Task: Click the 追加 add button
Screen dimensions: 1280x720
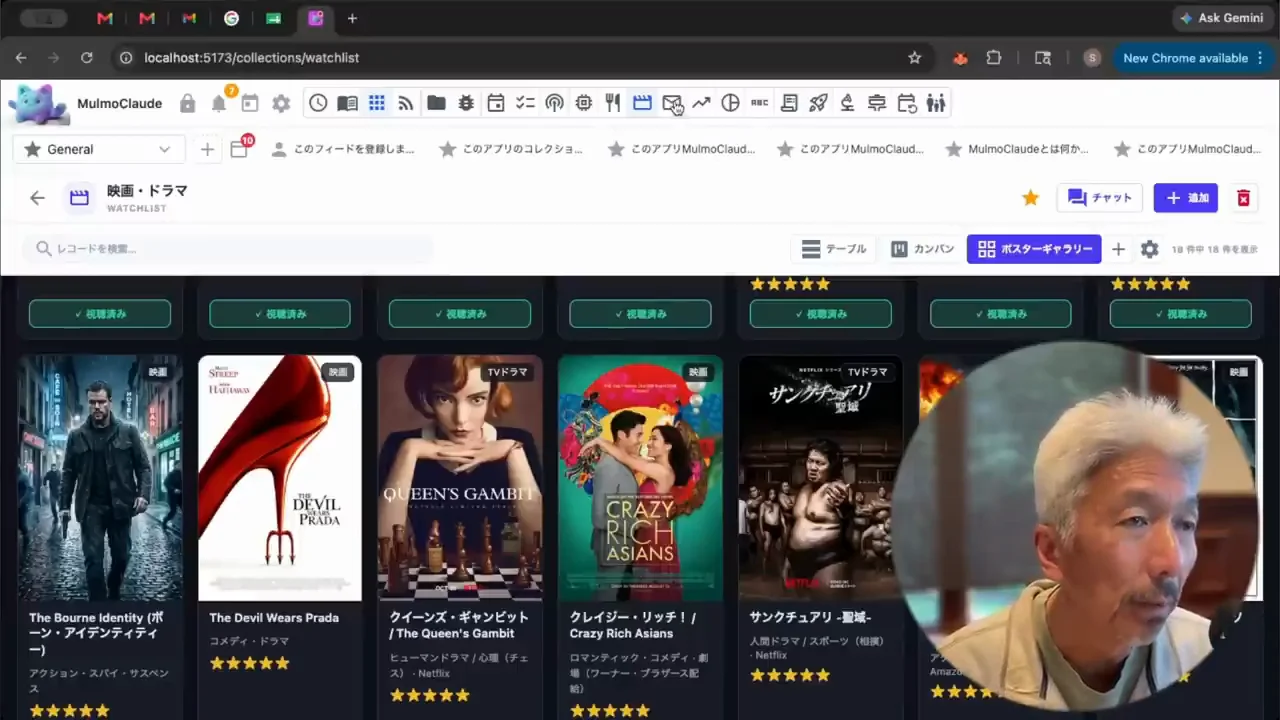Action: coord(1186,198)
